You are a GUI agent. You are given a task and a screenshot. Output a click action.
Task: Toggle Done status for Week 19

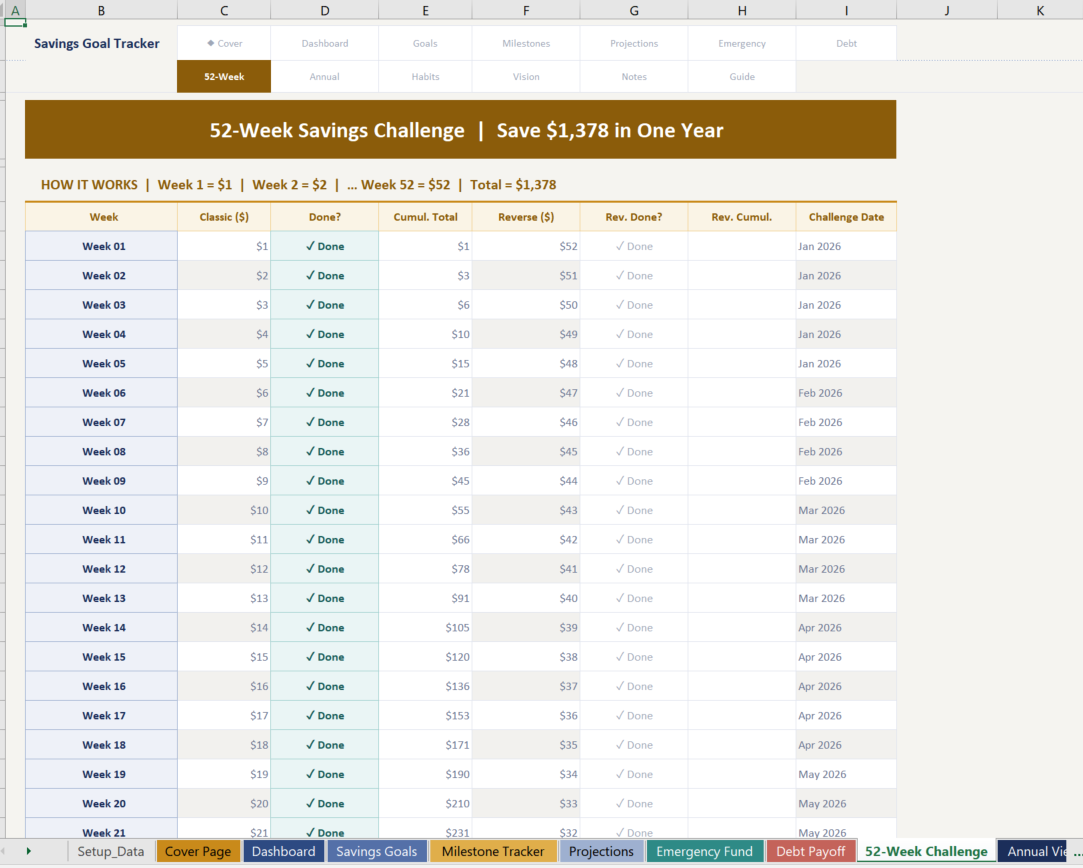325,774
